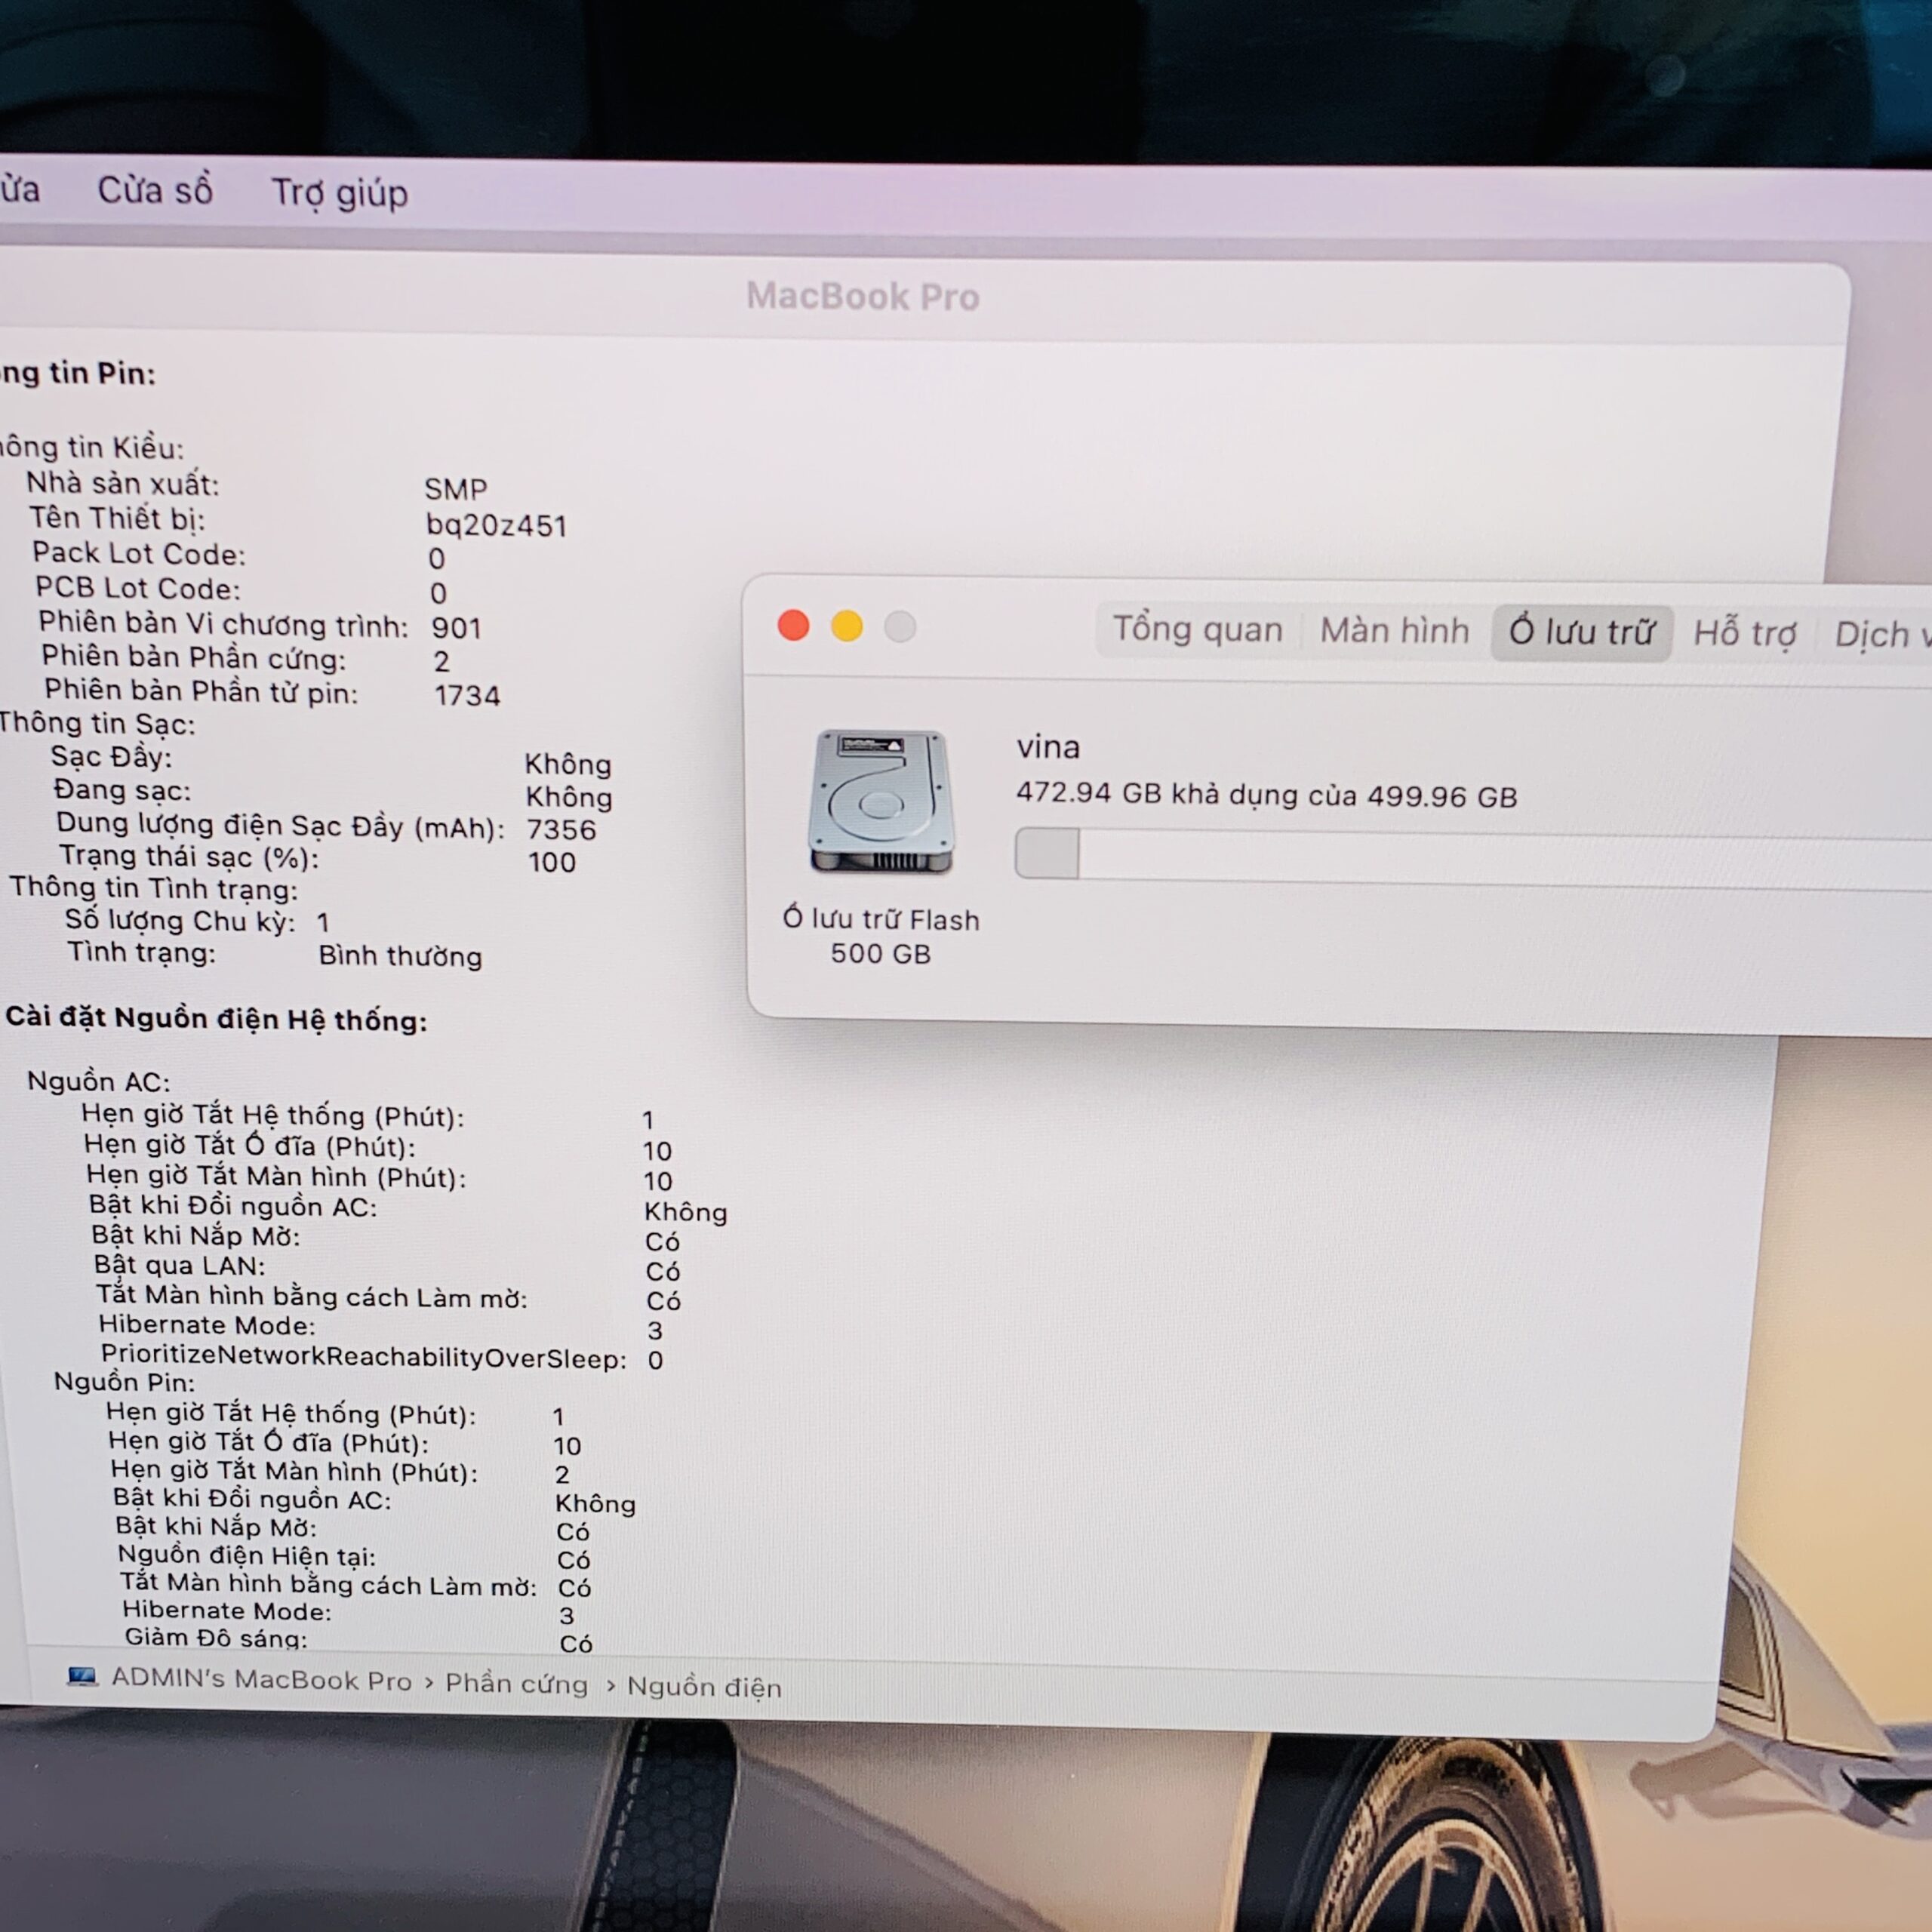Click ADMIN's MacBook Pro in path bar
This screenshot has height=1932, width=1932.
click(x=261, y=1679)
